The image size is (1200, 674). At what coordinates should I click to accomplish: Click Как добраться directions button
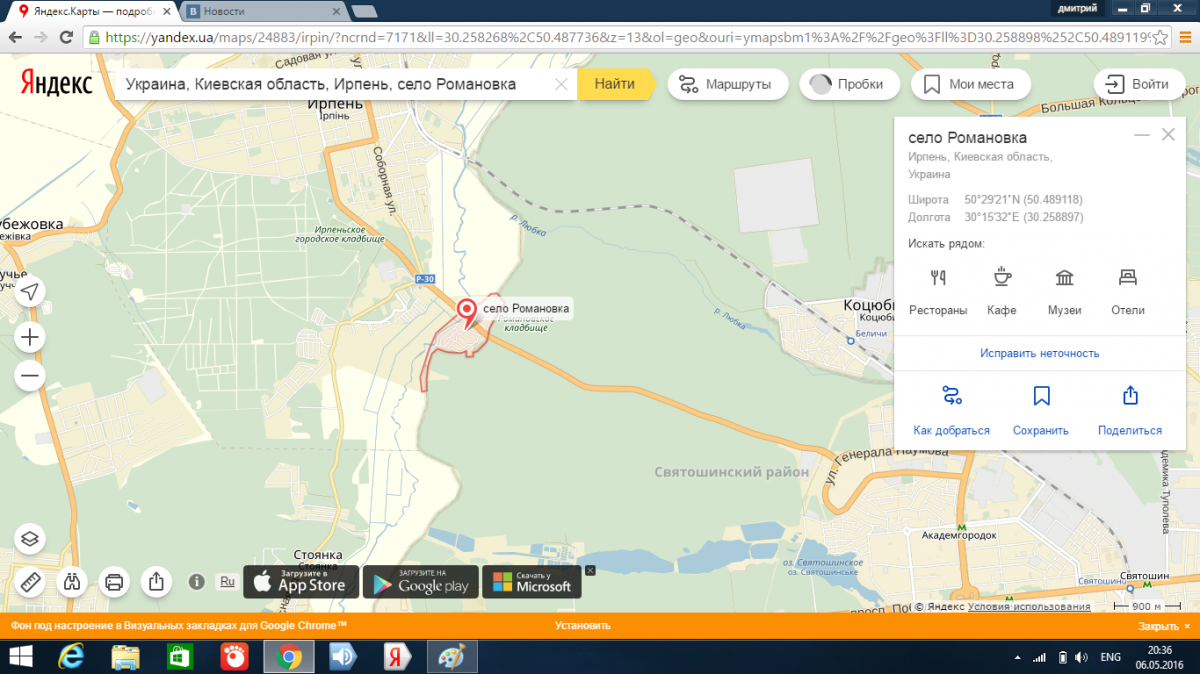[x=951, y=410]
